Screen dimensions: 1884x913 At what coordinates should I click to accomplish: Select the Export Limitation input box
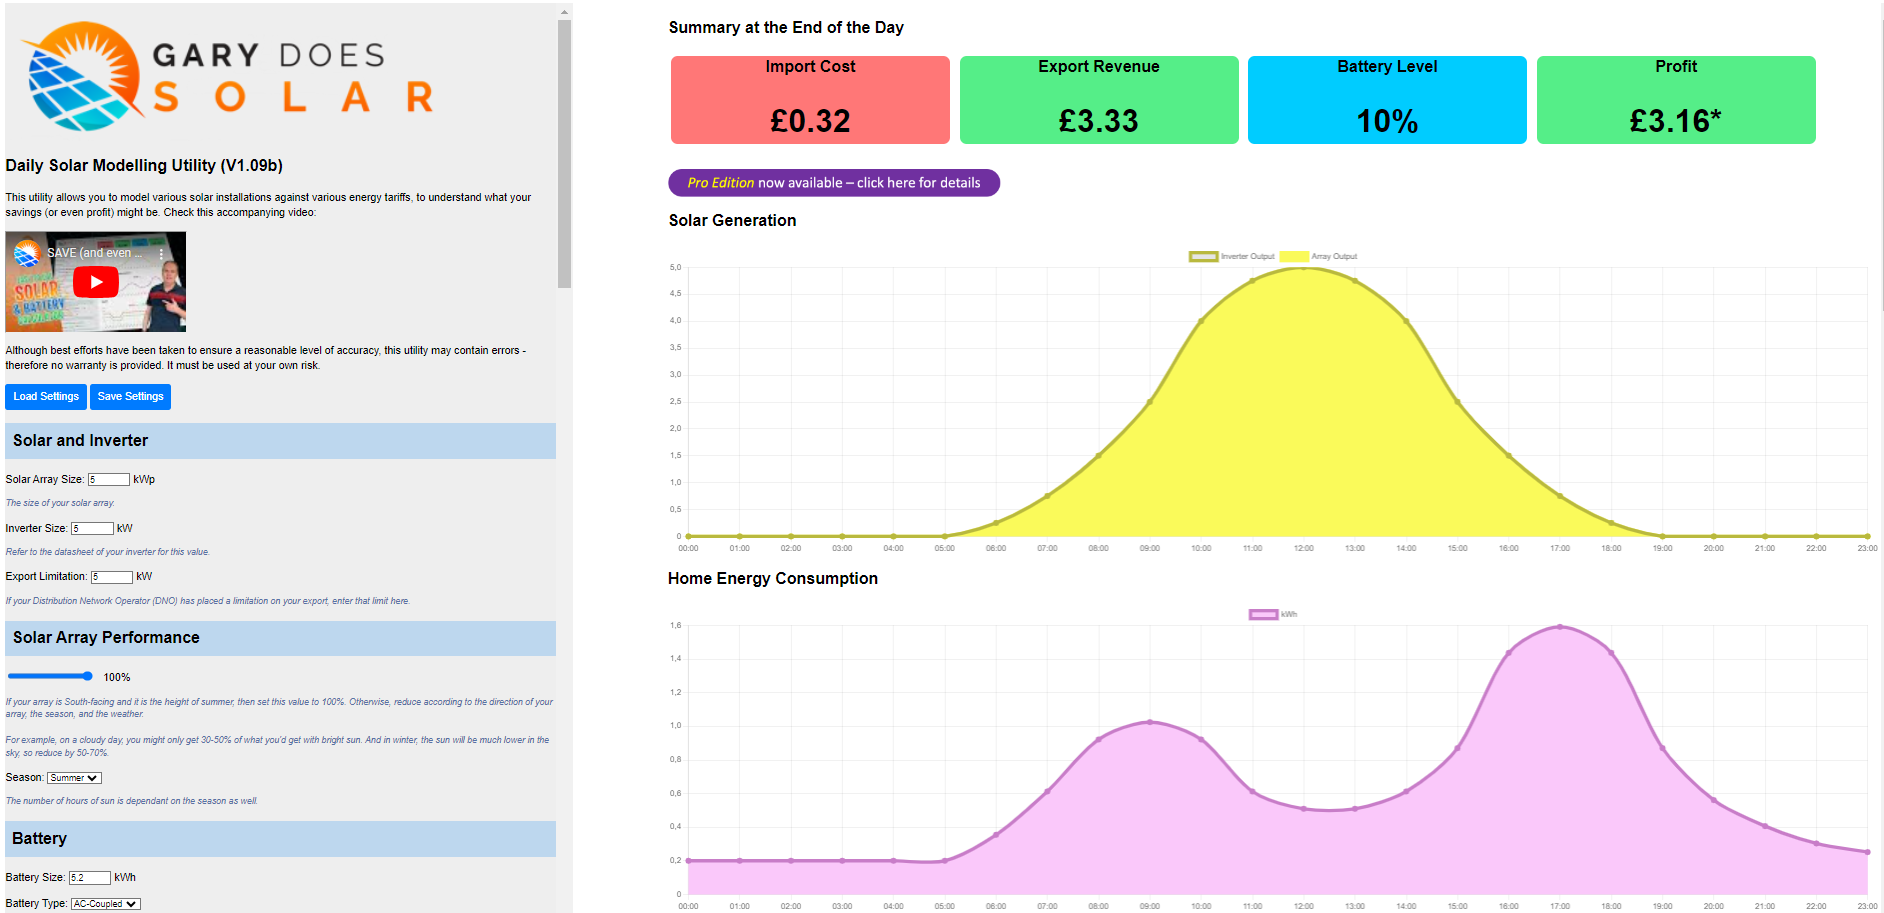(111, 577)
